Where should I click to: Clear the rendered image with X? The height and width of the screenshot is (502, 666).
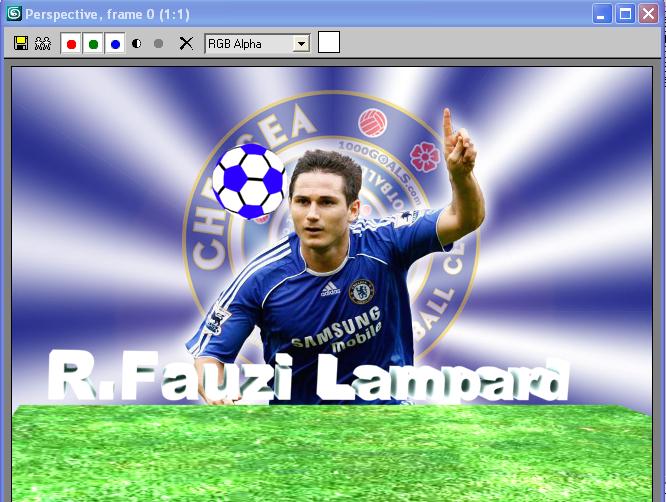point(186,43)
